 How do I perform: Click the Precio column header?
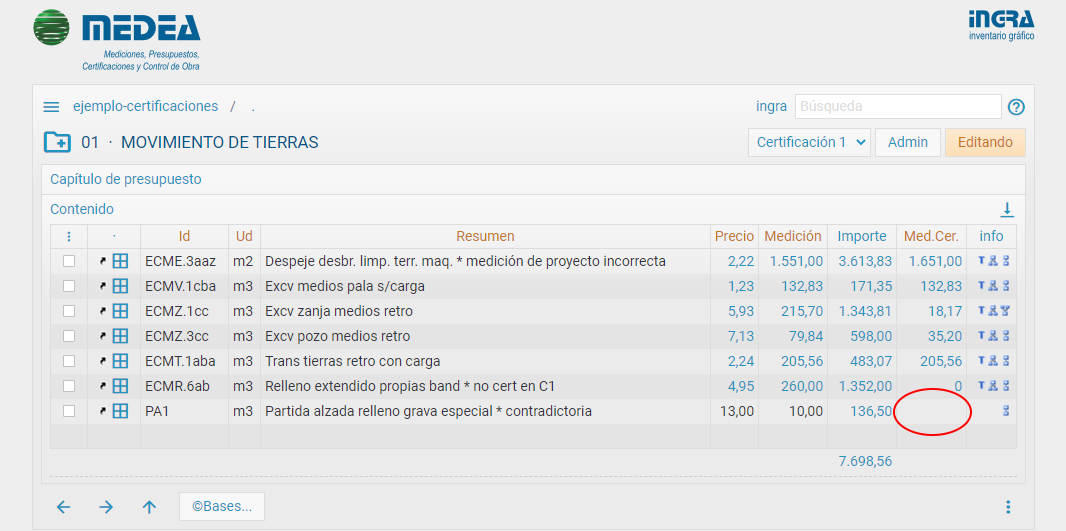pos(734,237)
